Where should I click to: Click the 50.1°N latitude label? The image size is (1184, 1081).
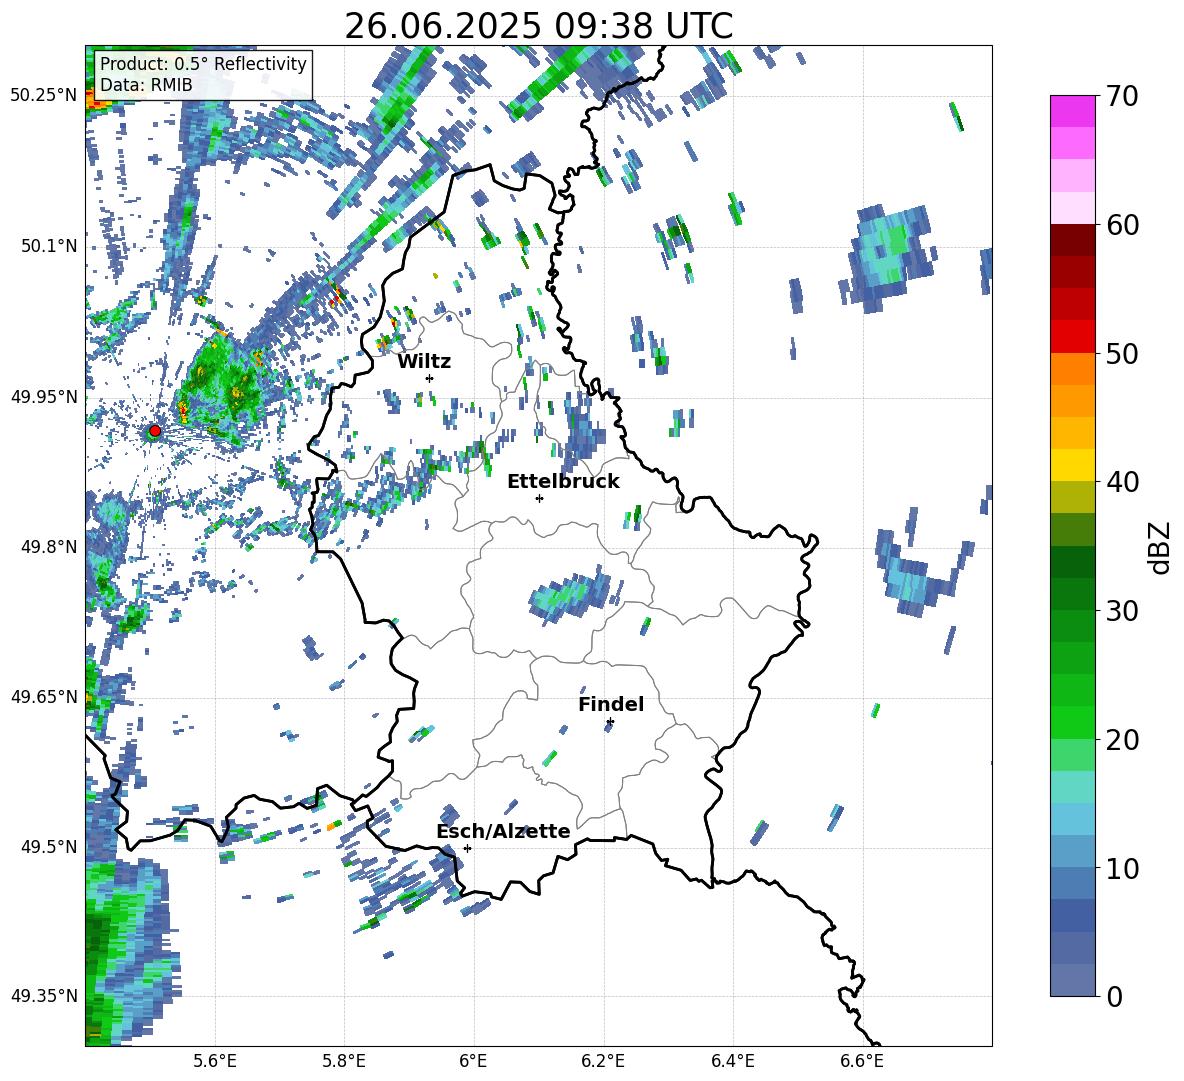48,246
